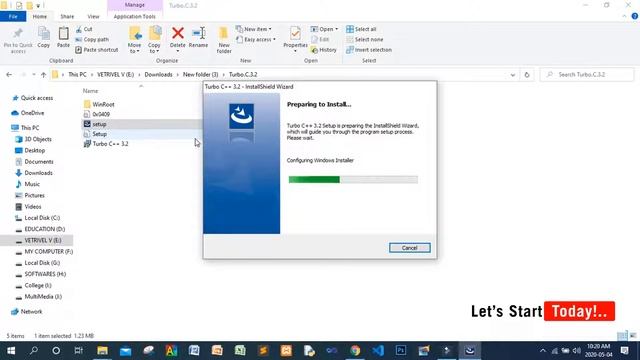Switch to the View ribbon tab
Screen dimensions: 640x360
click(x=93, y=17)
